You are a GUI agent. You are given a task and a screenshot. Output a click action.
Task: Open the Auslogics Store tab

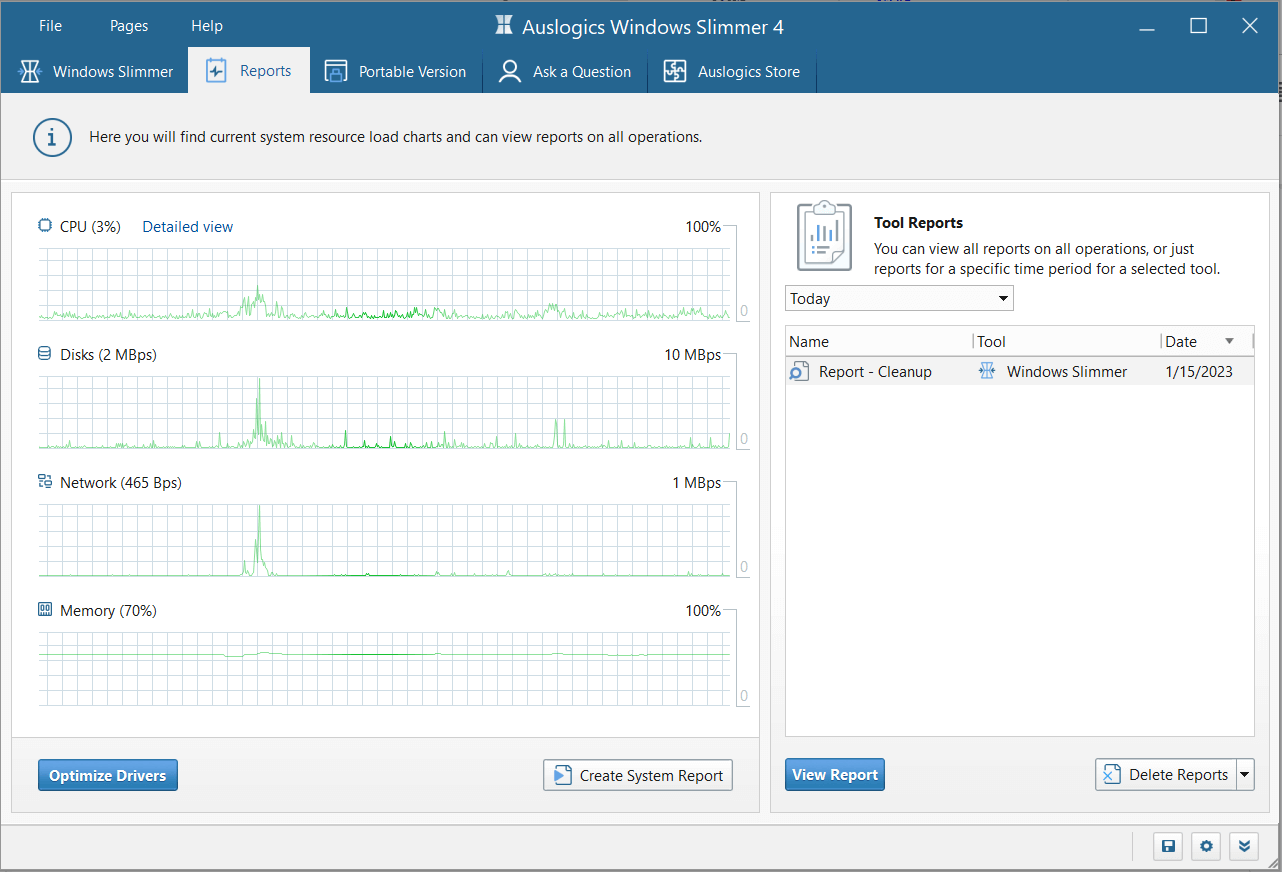click(x=732, y=72)
